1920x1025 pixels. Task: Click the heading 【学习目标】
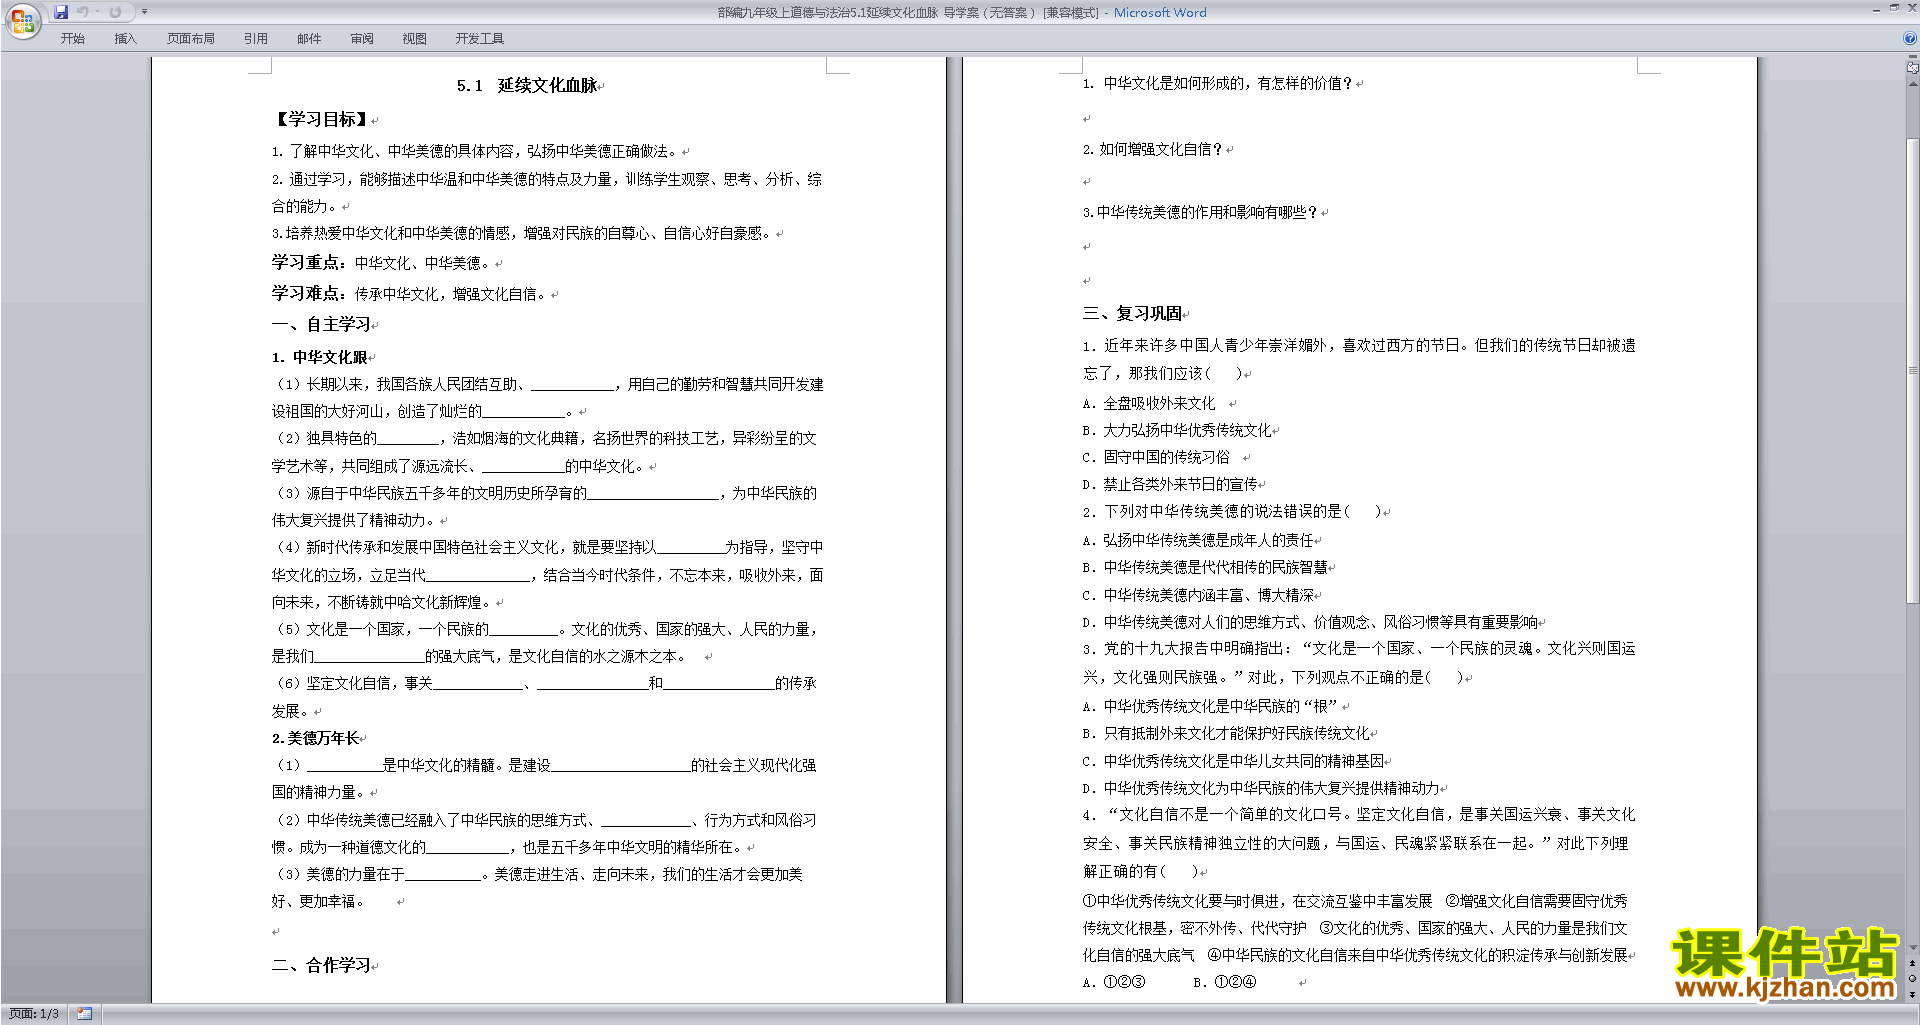coord(320,119)
